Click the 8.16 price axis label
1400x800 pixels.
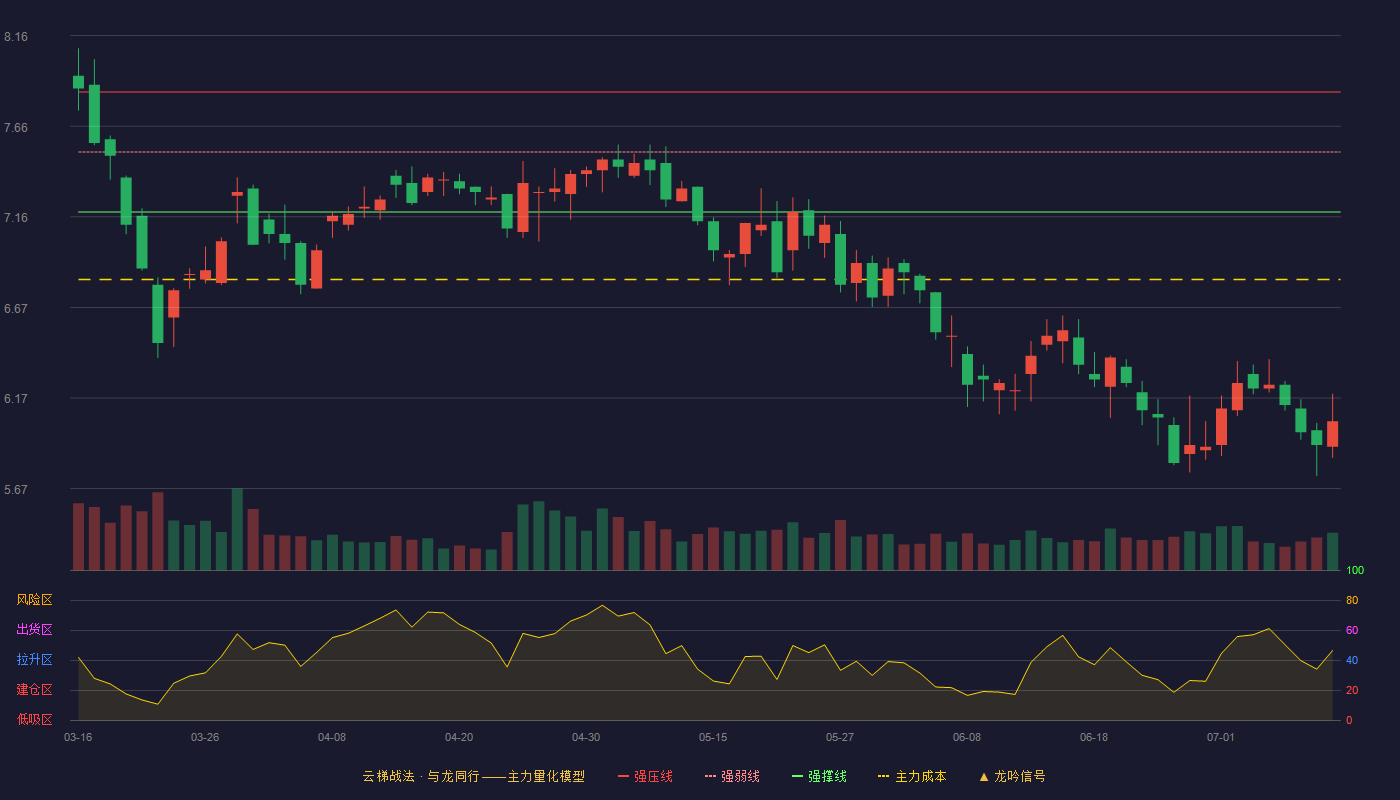click(x=16, y=37)
